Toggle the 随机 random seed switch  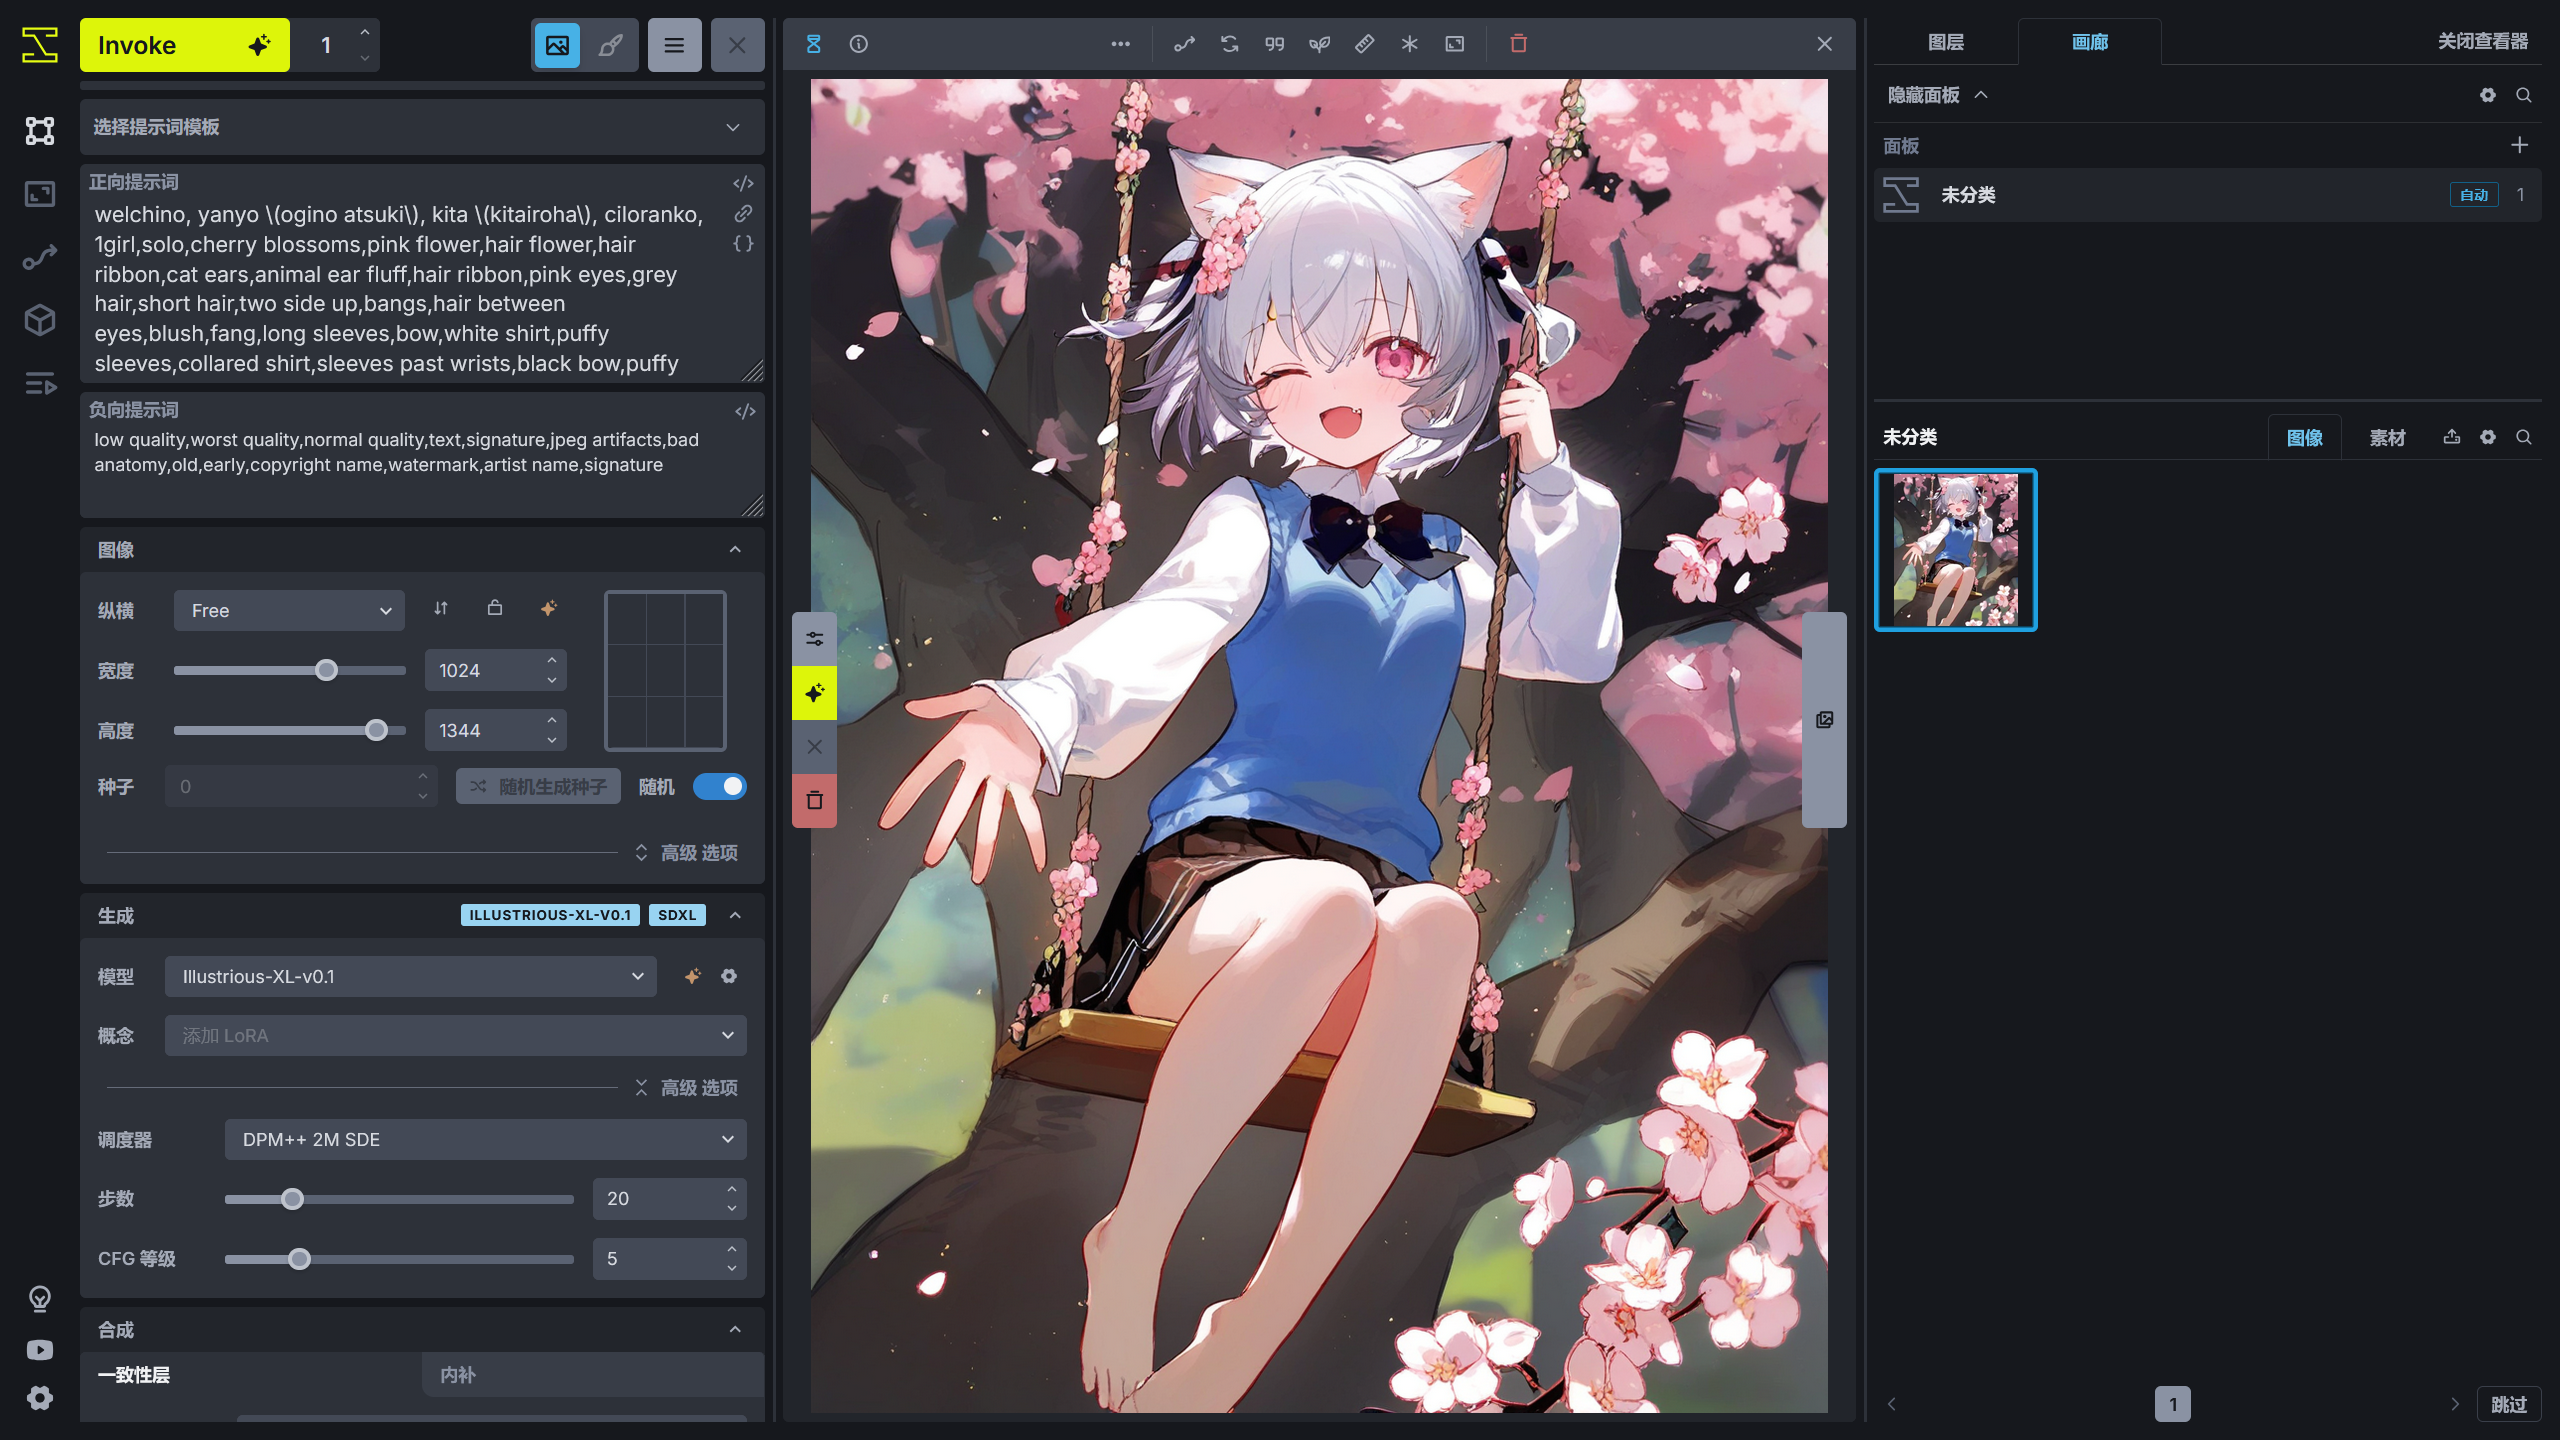click(720, 787)
